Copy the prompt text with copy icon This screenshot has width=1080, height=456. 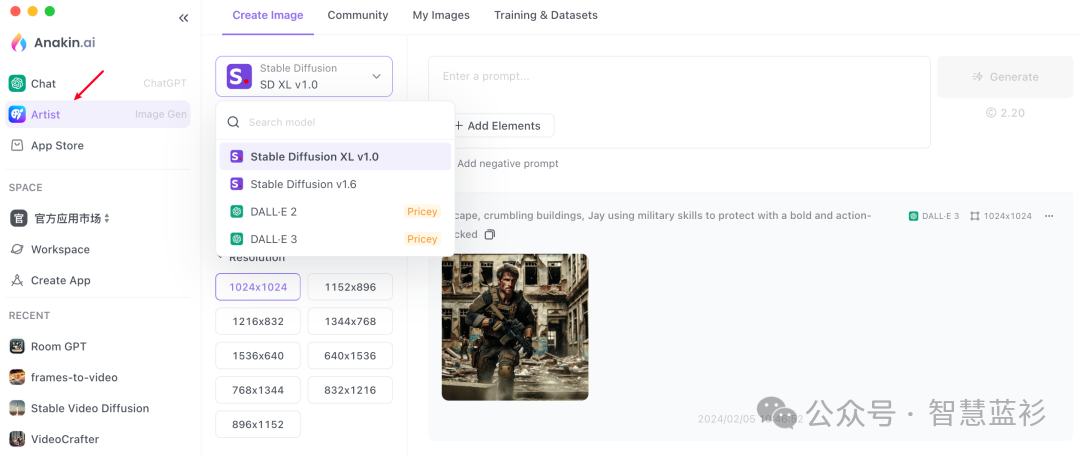490,235
